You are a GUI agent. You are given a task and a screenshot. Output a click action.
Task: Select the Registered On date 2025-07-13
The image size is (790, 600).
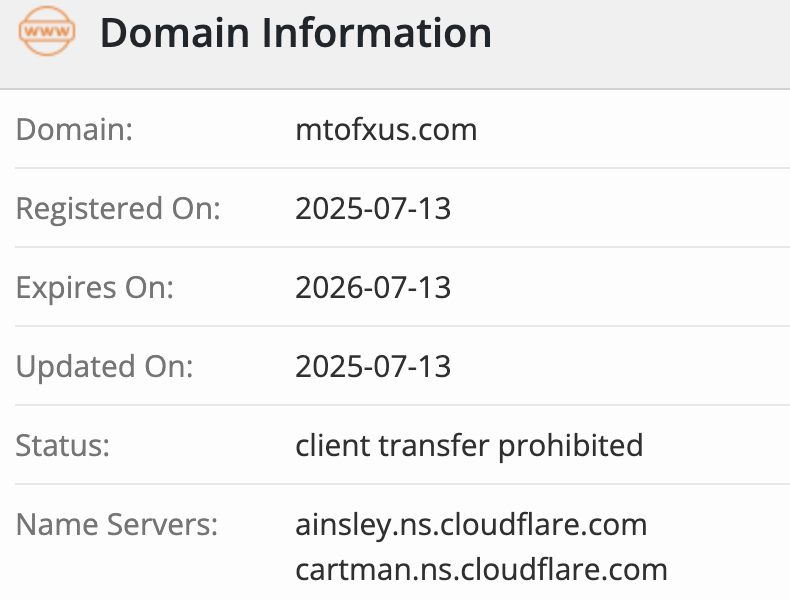373,209
